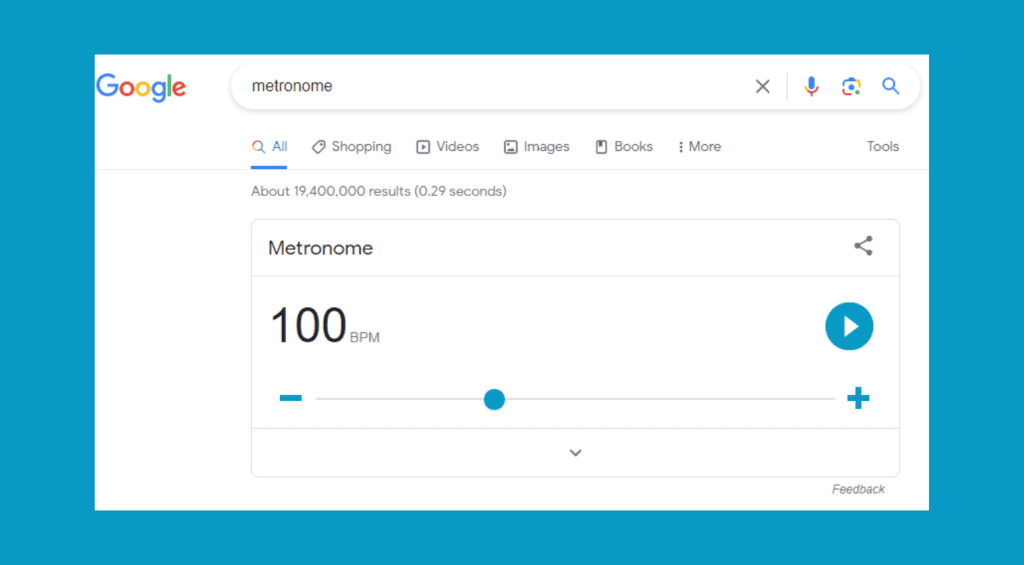Switch to the Books results tab
The height and width of the screenshot is (565, 1024).
click(x=624, y=147)
